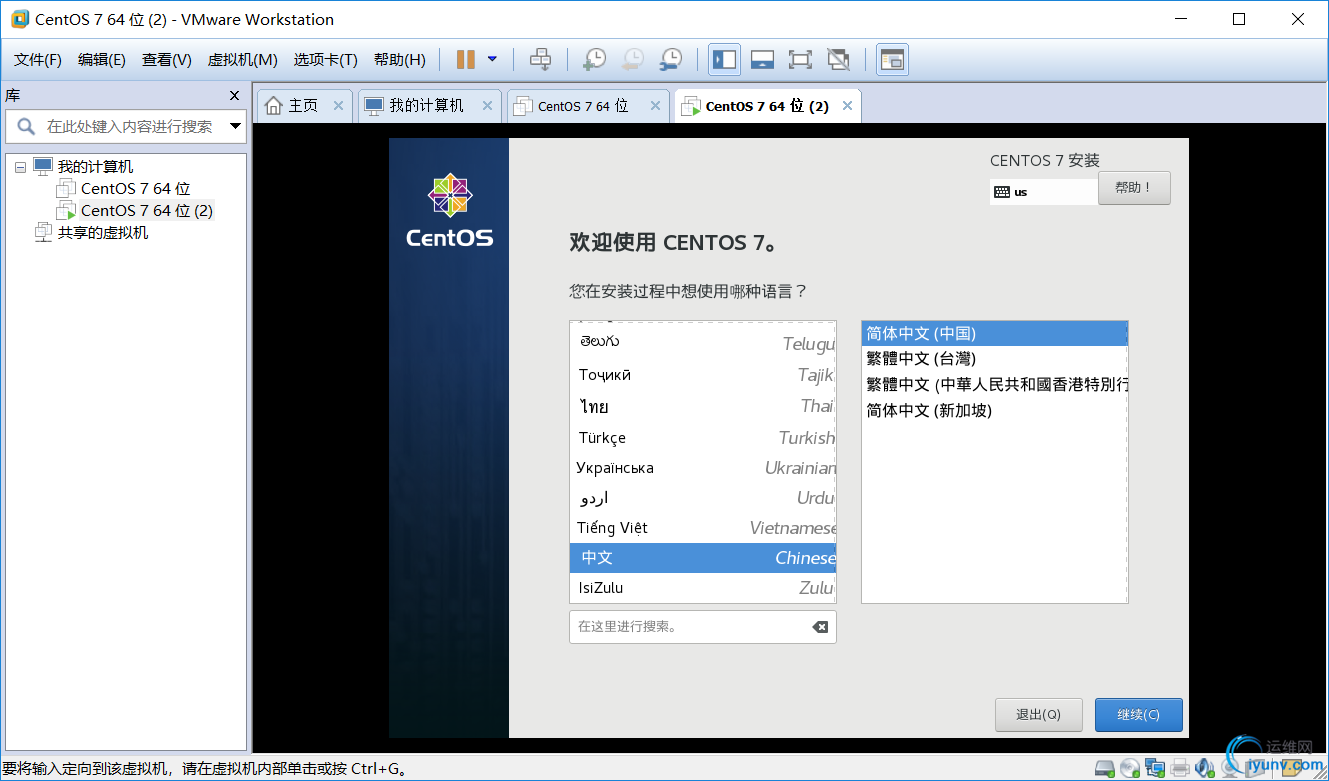Toggle the library sidebar view button
The height and width of the screenshot is (781, 1329).
724,60
